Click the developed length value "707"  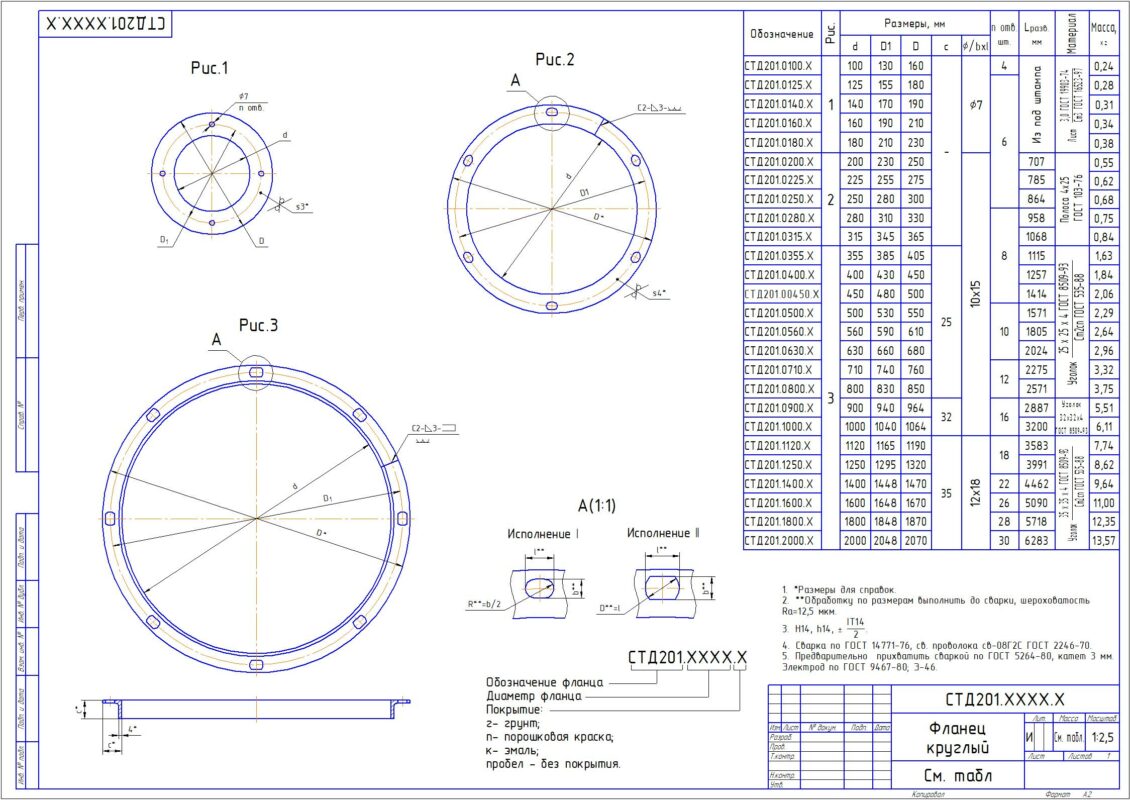pos(1036,162)
